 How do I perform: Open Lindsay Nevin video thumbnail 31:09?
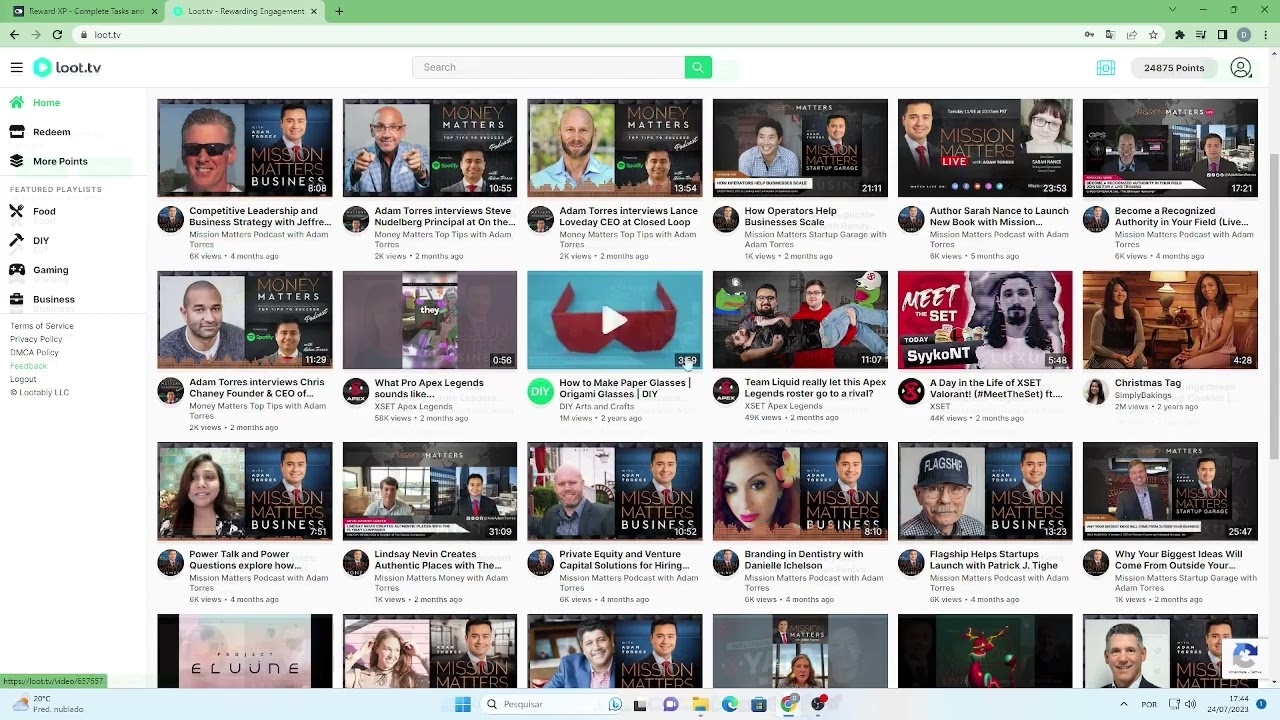click(429, 491)
